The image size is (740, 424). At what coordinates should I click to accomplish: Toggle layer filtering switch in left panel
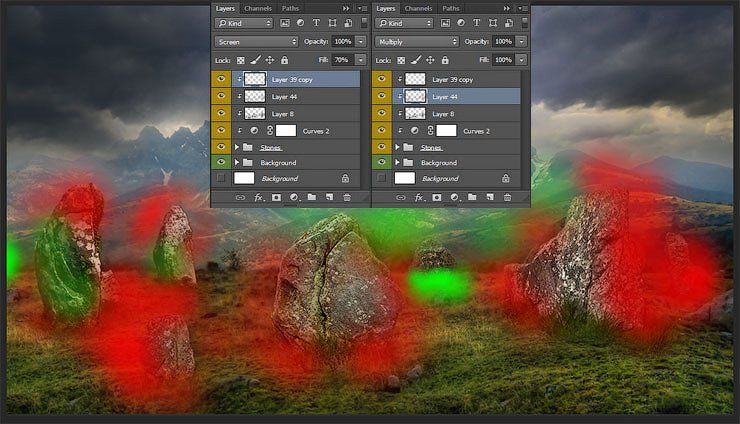pyautogui.click(x=364, y=22)
